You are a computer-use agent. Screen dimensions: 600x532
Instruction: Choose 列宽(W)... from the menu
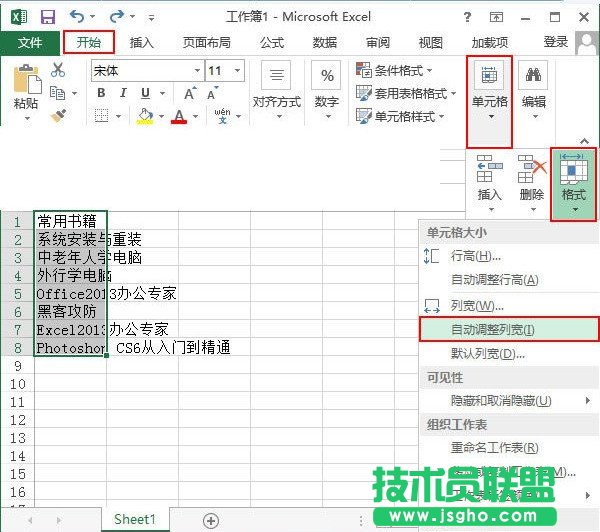click(509, 305)
